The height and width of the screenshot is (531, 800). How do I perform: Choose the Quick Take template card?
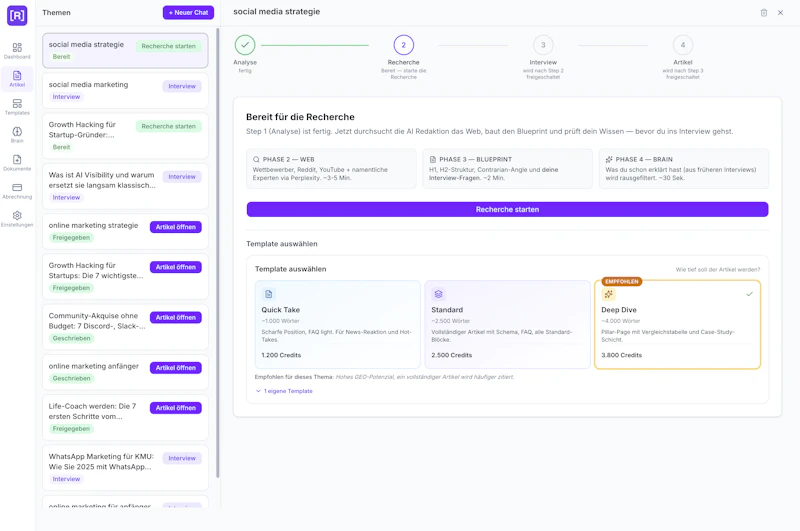pyautogui.click(x=337, y=324)
